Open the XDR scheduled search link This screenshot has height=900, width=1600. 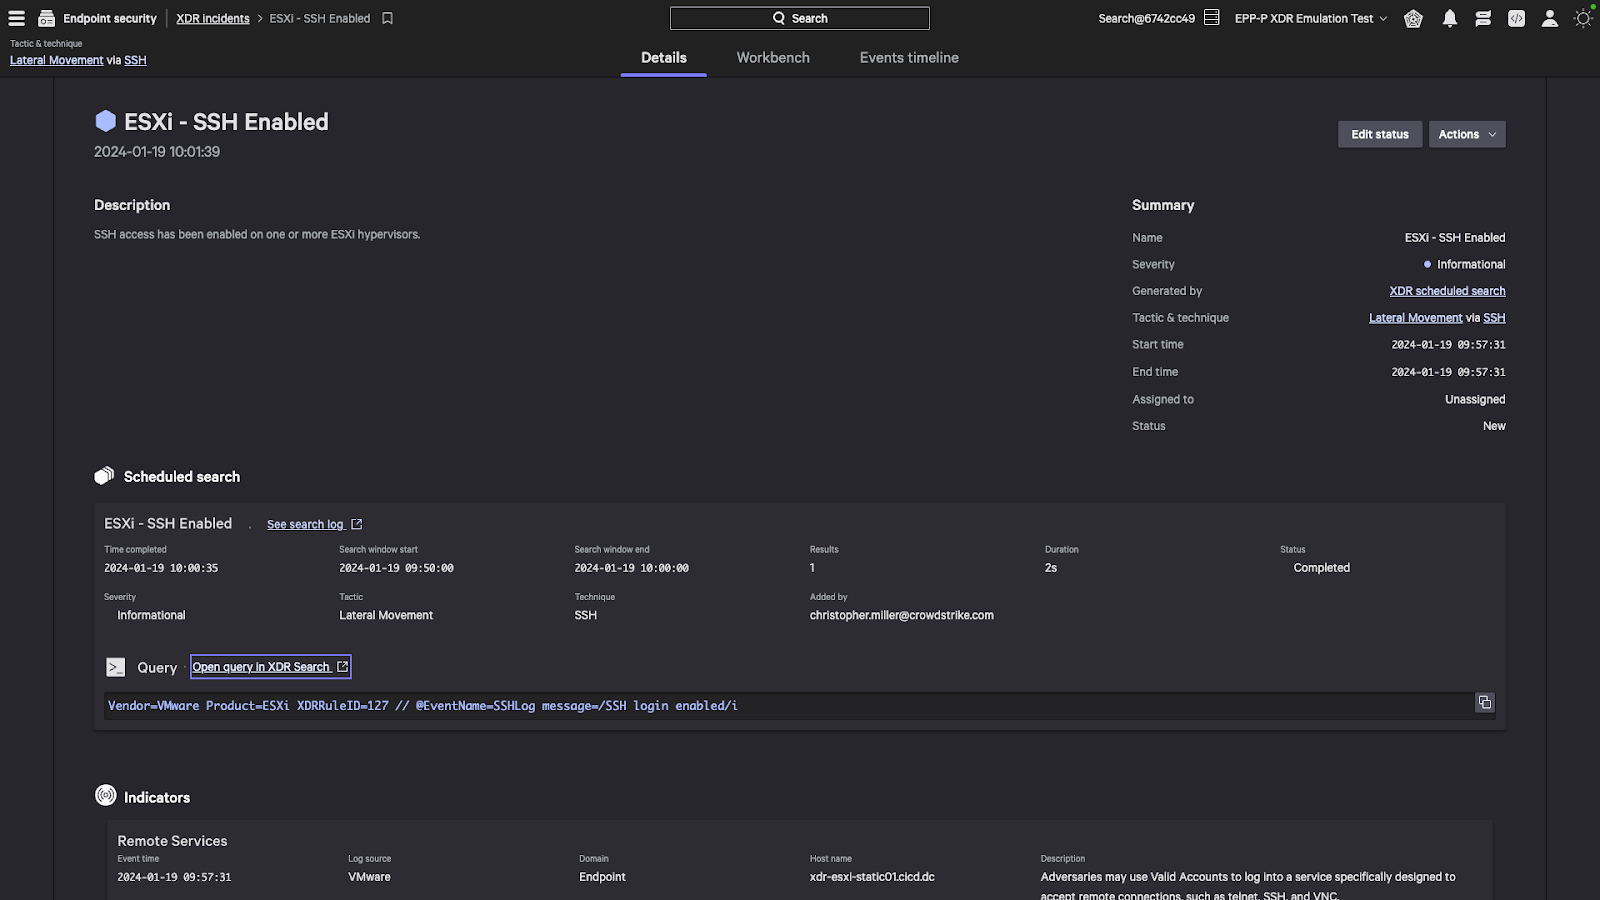click(1447, 291)
